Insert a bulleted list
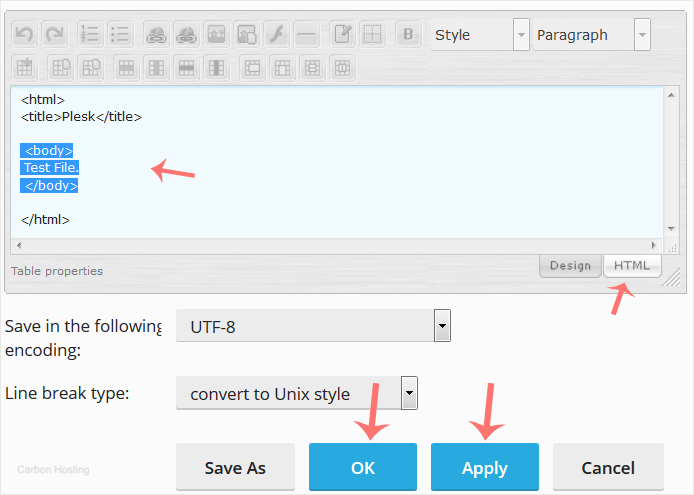Viewport: 694px width, 495px height. click(120, 34)
